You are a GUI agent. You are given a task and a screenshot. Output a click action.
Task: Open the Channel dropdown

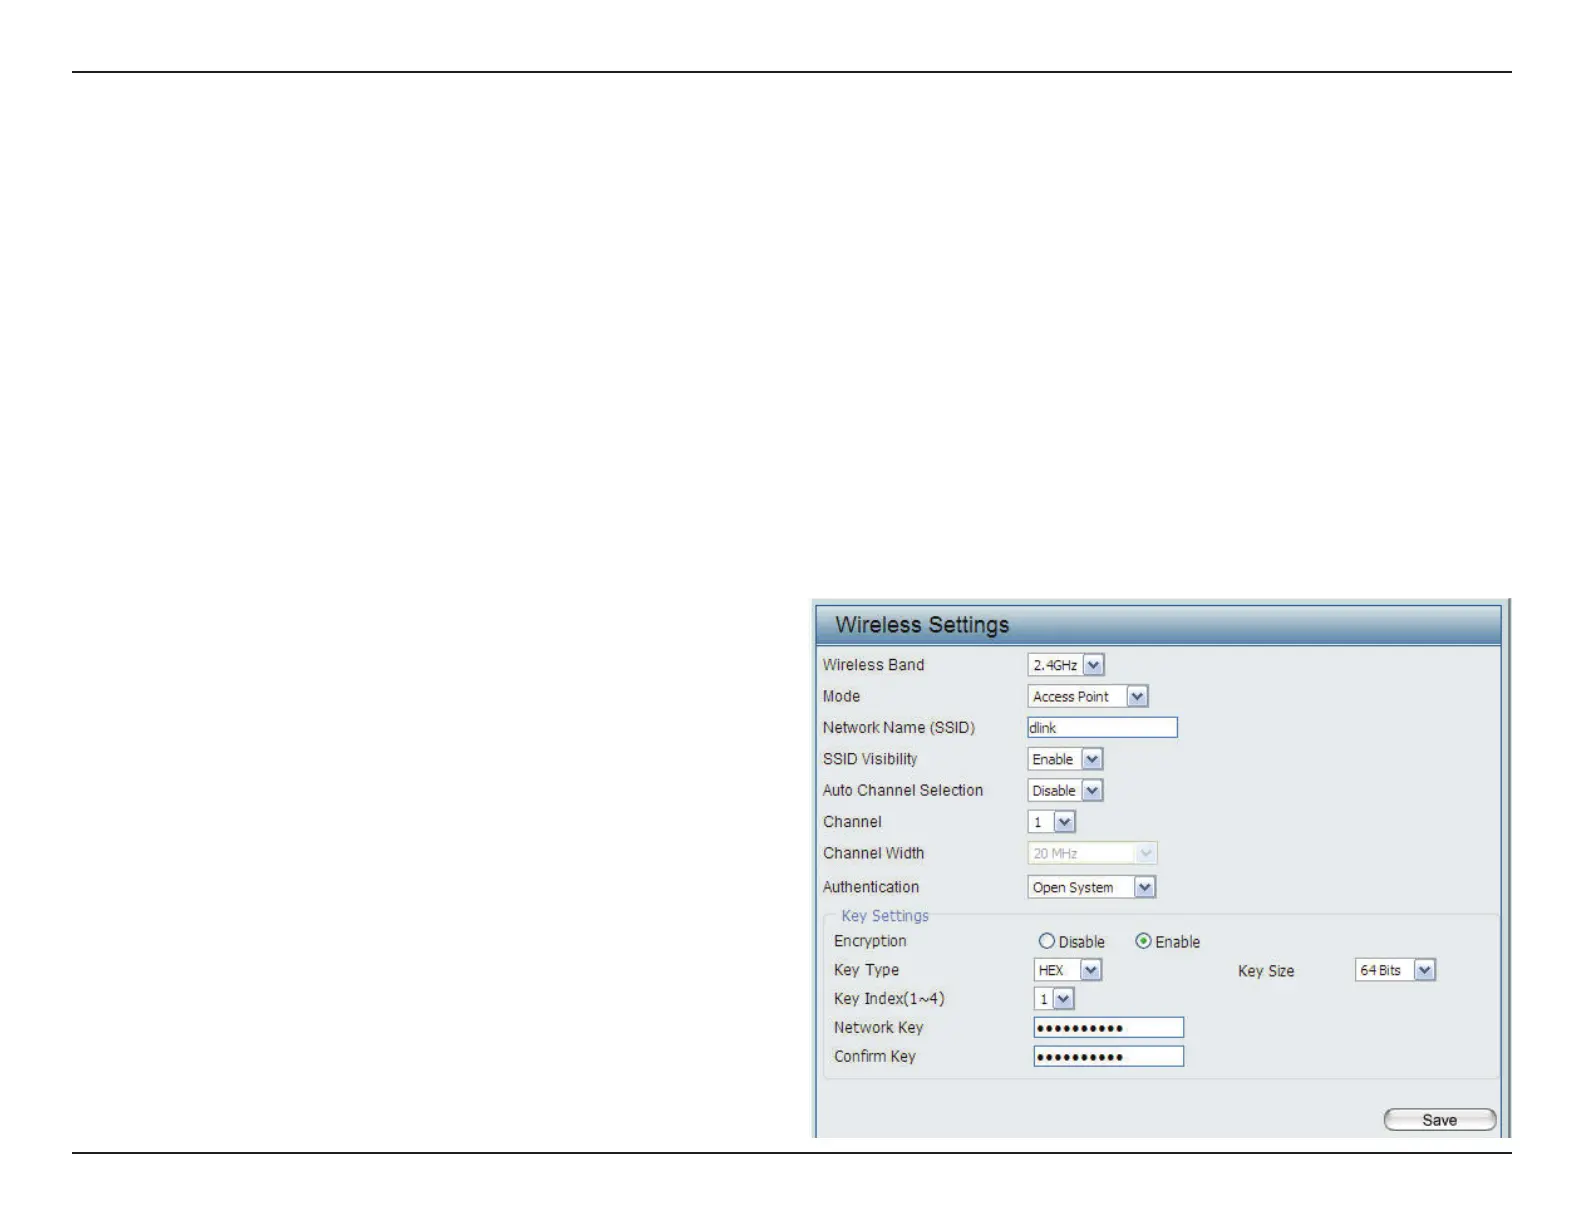pos(1052,822)
